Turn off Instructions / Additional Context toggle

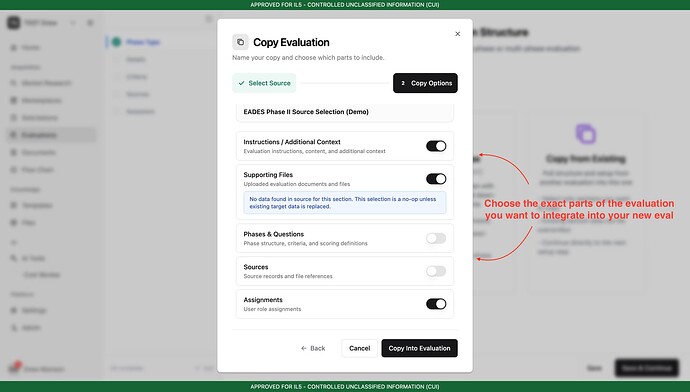pos(436,146)
